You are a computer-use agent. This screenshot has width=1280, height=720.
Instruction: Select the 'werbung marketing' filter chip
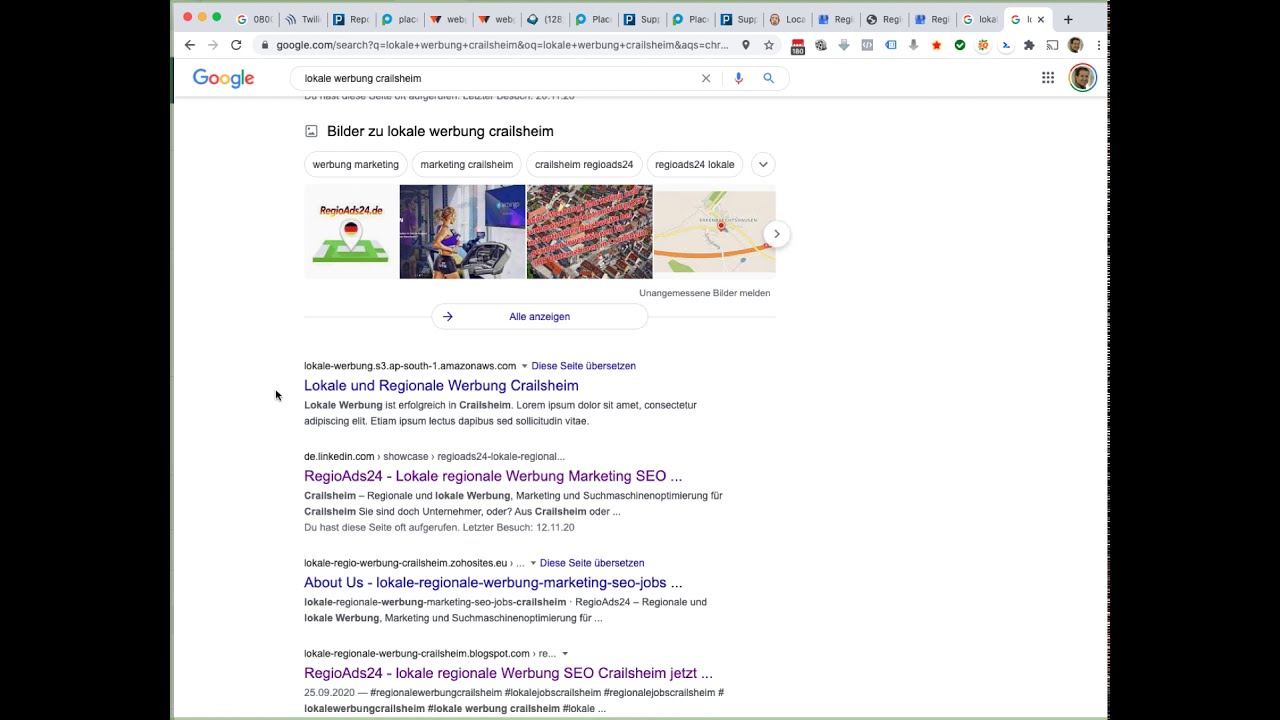click(356, 164)
